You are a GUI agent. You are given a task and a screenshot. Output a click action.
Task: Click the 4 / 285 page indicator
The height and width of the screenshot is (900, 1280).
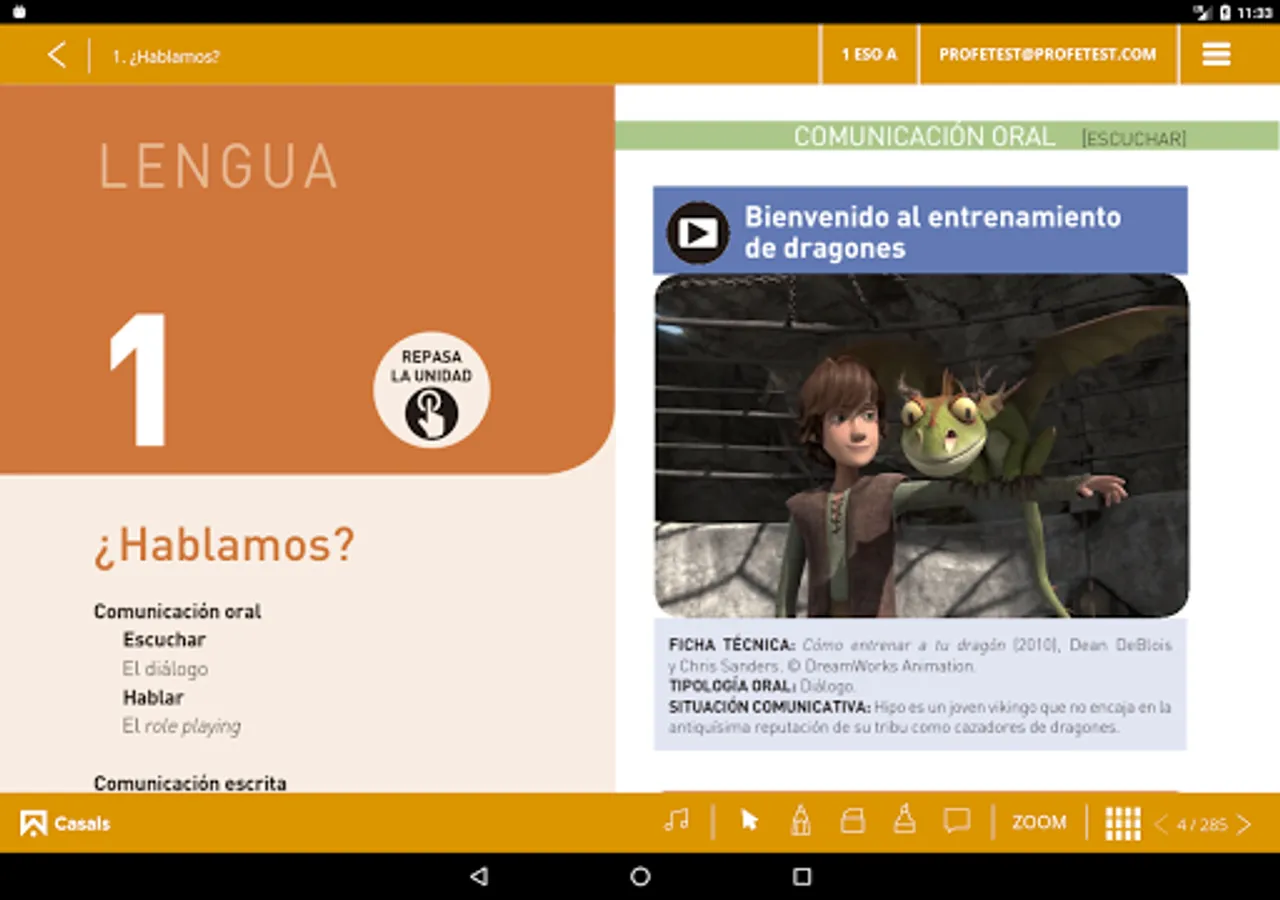coord(1202,825)
